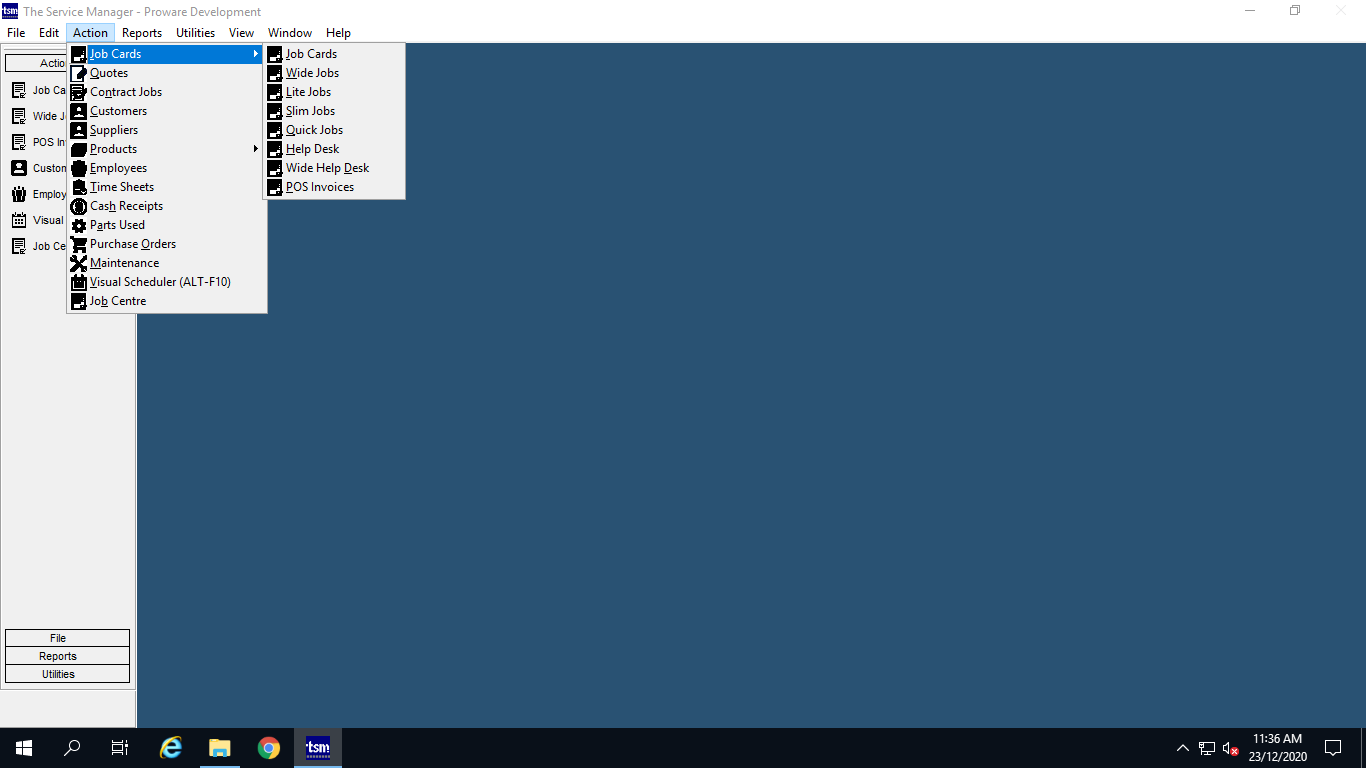The width and height of the screenshot is (1366, 769).
Task: Expand the Products submenu
Action: [256, 149]
